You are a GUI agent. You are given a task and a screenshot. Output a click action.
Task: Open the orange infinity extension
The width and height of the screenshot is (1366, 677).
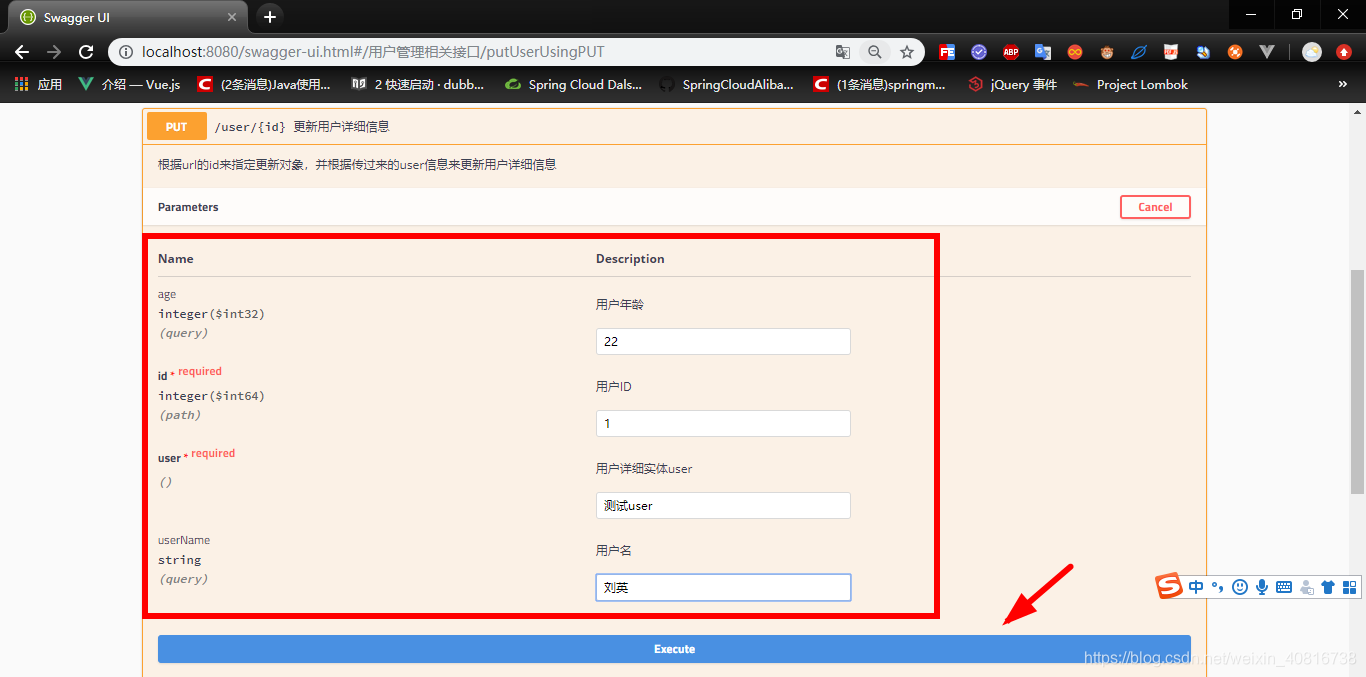1075,52
